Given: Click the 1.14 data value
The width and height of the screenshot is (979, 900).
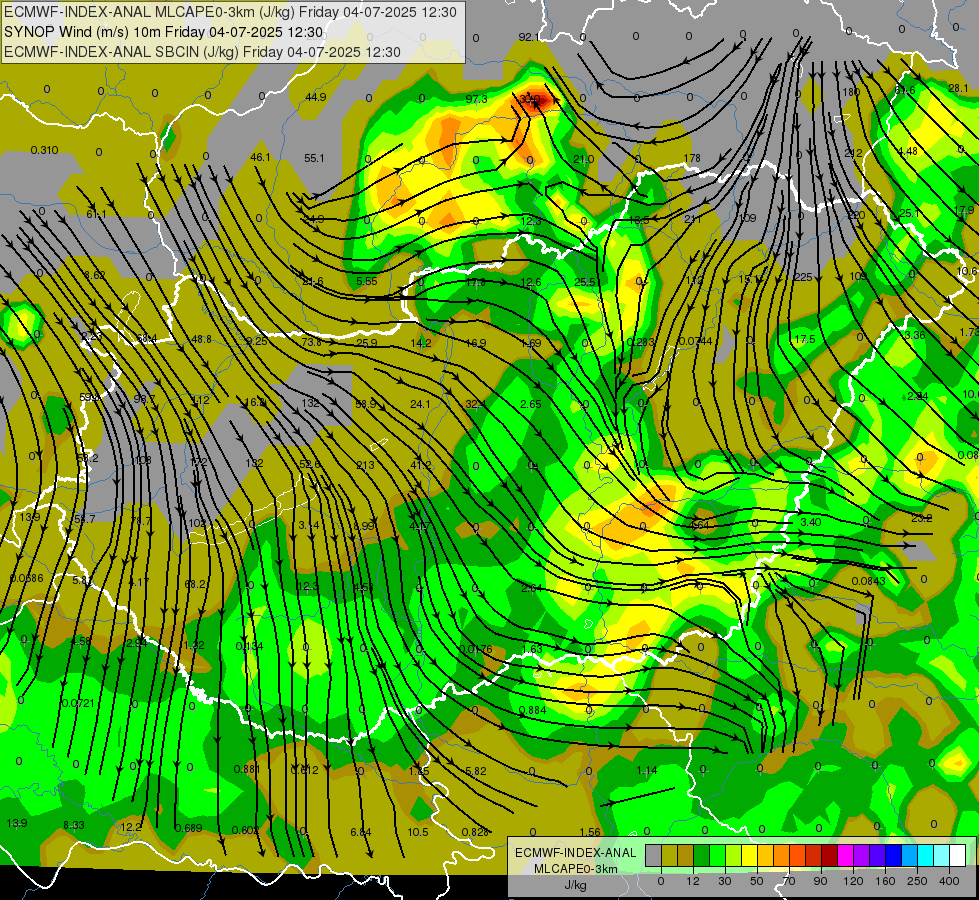Looking at the screenshot, I should click(647, 770).
